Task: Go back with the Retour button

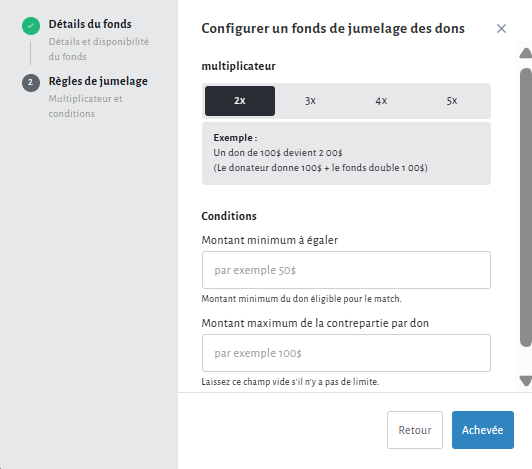Action: tap(415, 430)
